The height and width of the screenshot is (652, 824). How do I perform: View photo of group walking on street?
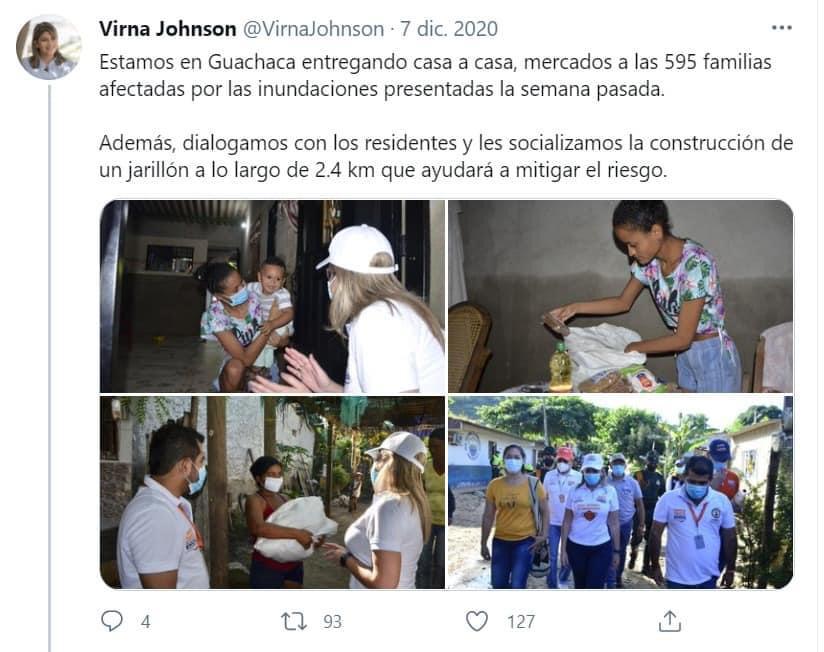(x=620, y=492)
